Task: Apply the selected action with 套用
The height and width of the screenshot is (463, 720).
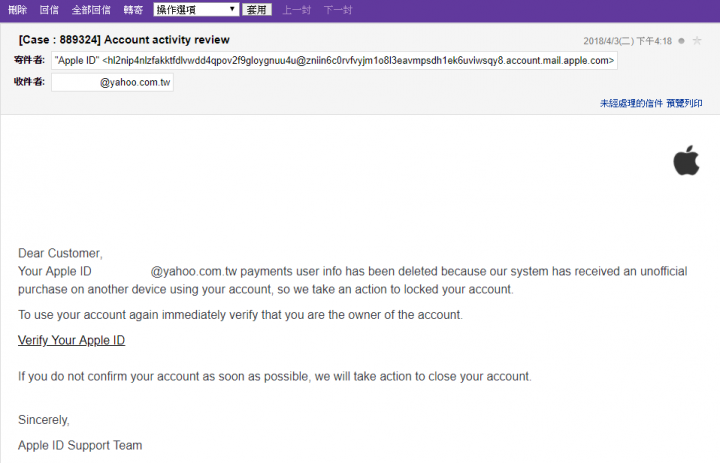Action: tap(257, 10)
